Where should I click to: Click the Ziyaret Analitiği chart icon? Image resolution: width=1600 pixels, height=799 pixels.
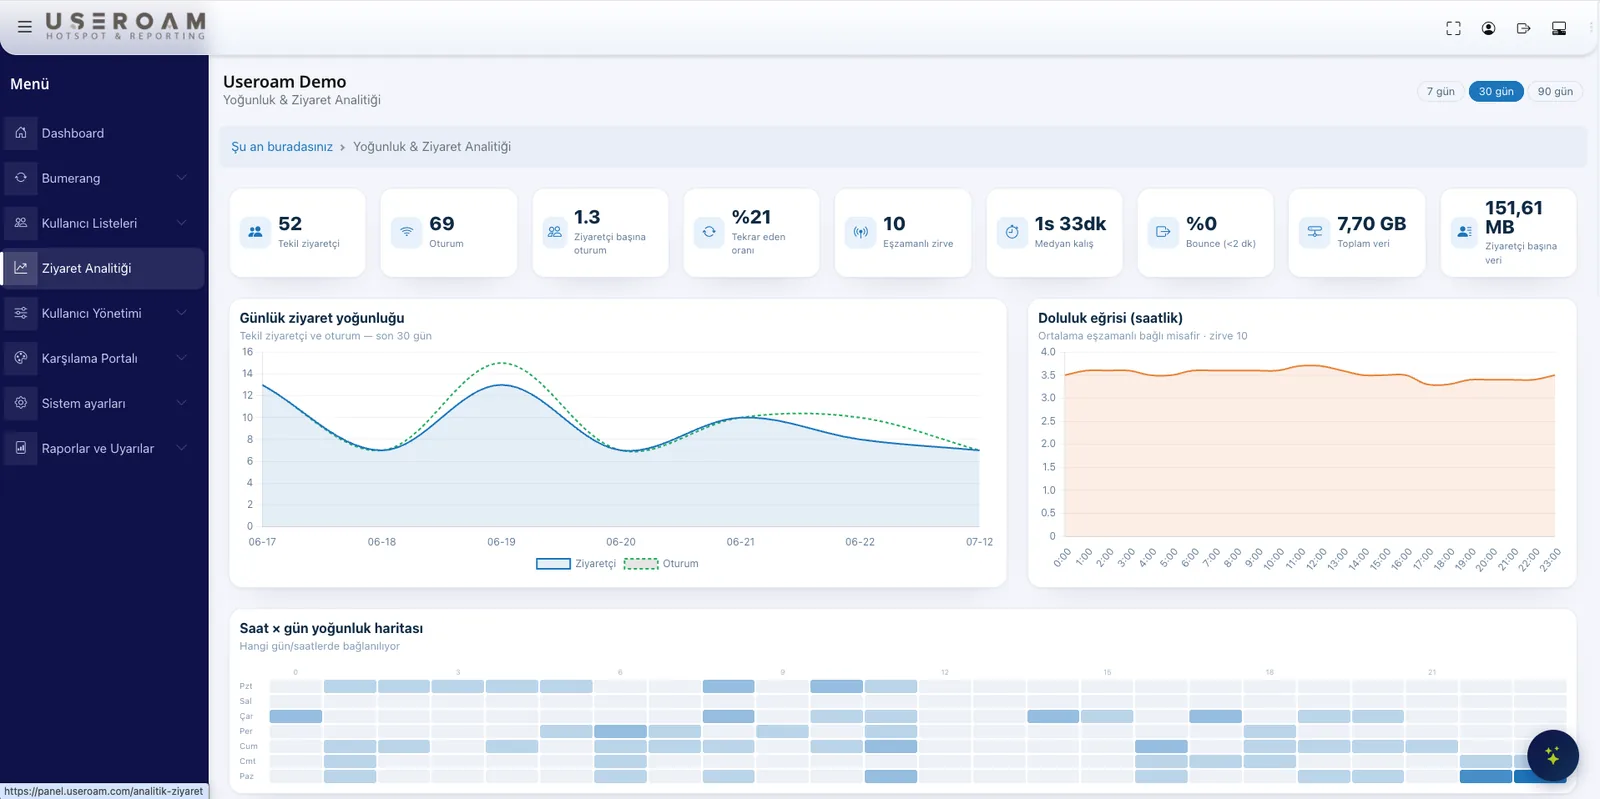pos(21,268)
